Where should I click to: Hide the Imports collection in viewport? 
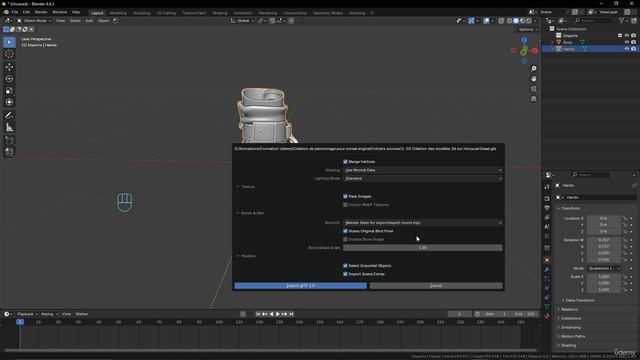click(x=627, y=36)
